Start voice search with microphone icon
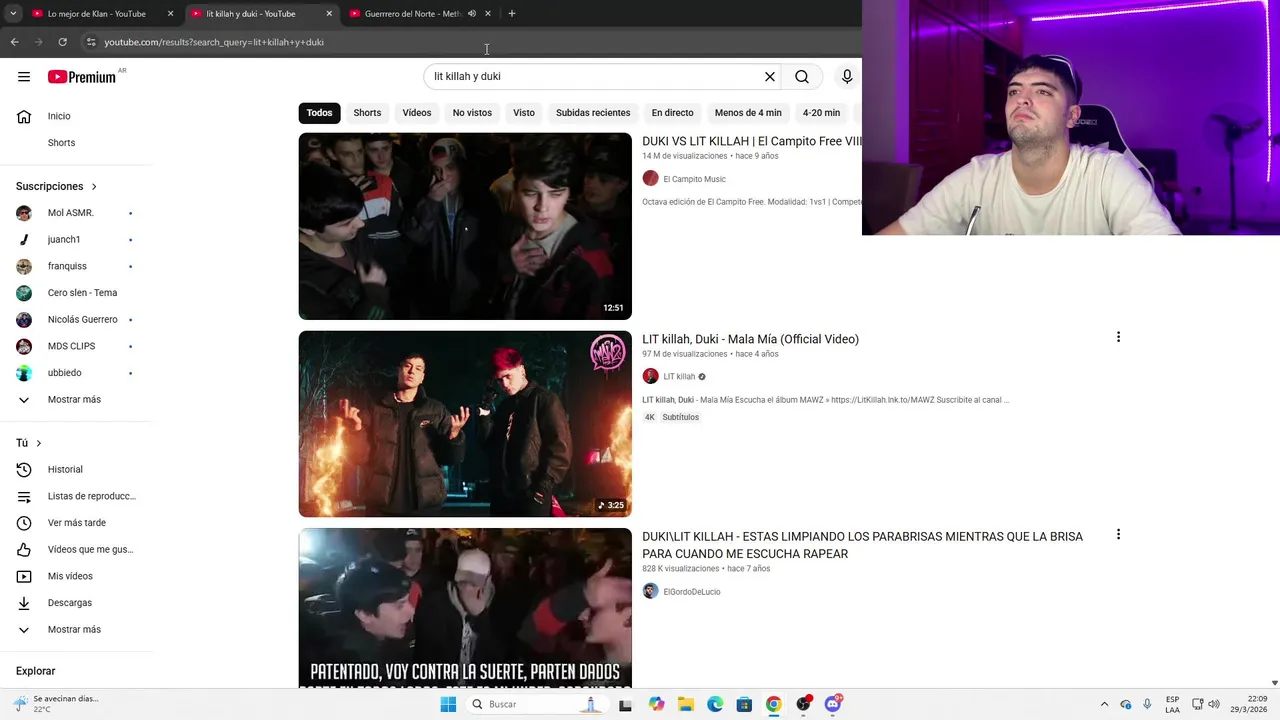 pyautogui.click(x=847, y=77)
